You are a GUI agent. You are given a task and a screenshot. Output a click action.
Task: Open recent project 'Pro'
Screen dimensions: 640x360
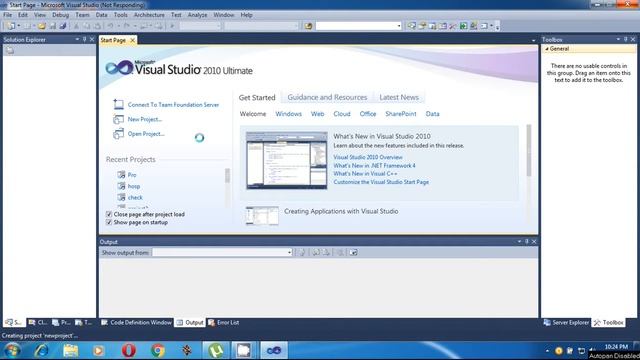(x=131, y=175)
